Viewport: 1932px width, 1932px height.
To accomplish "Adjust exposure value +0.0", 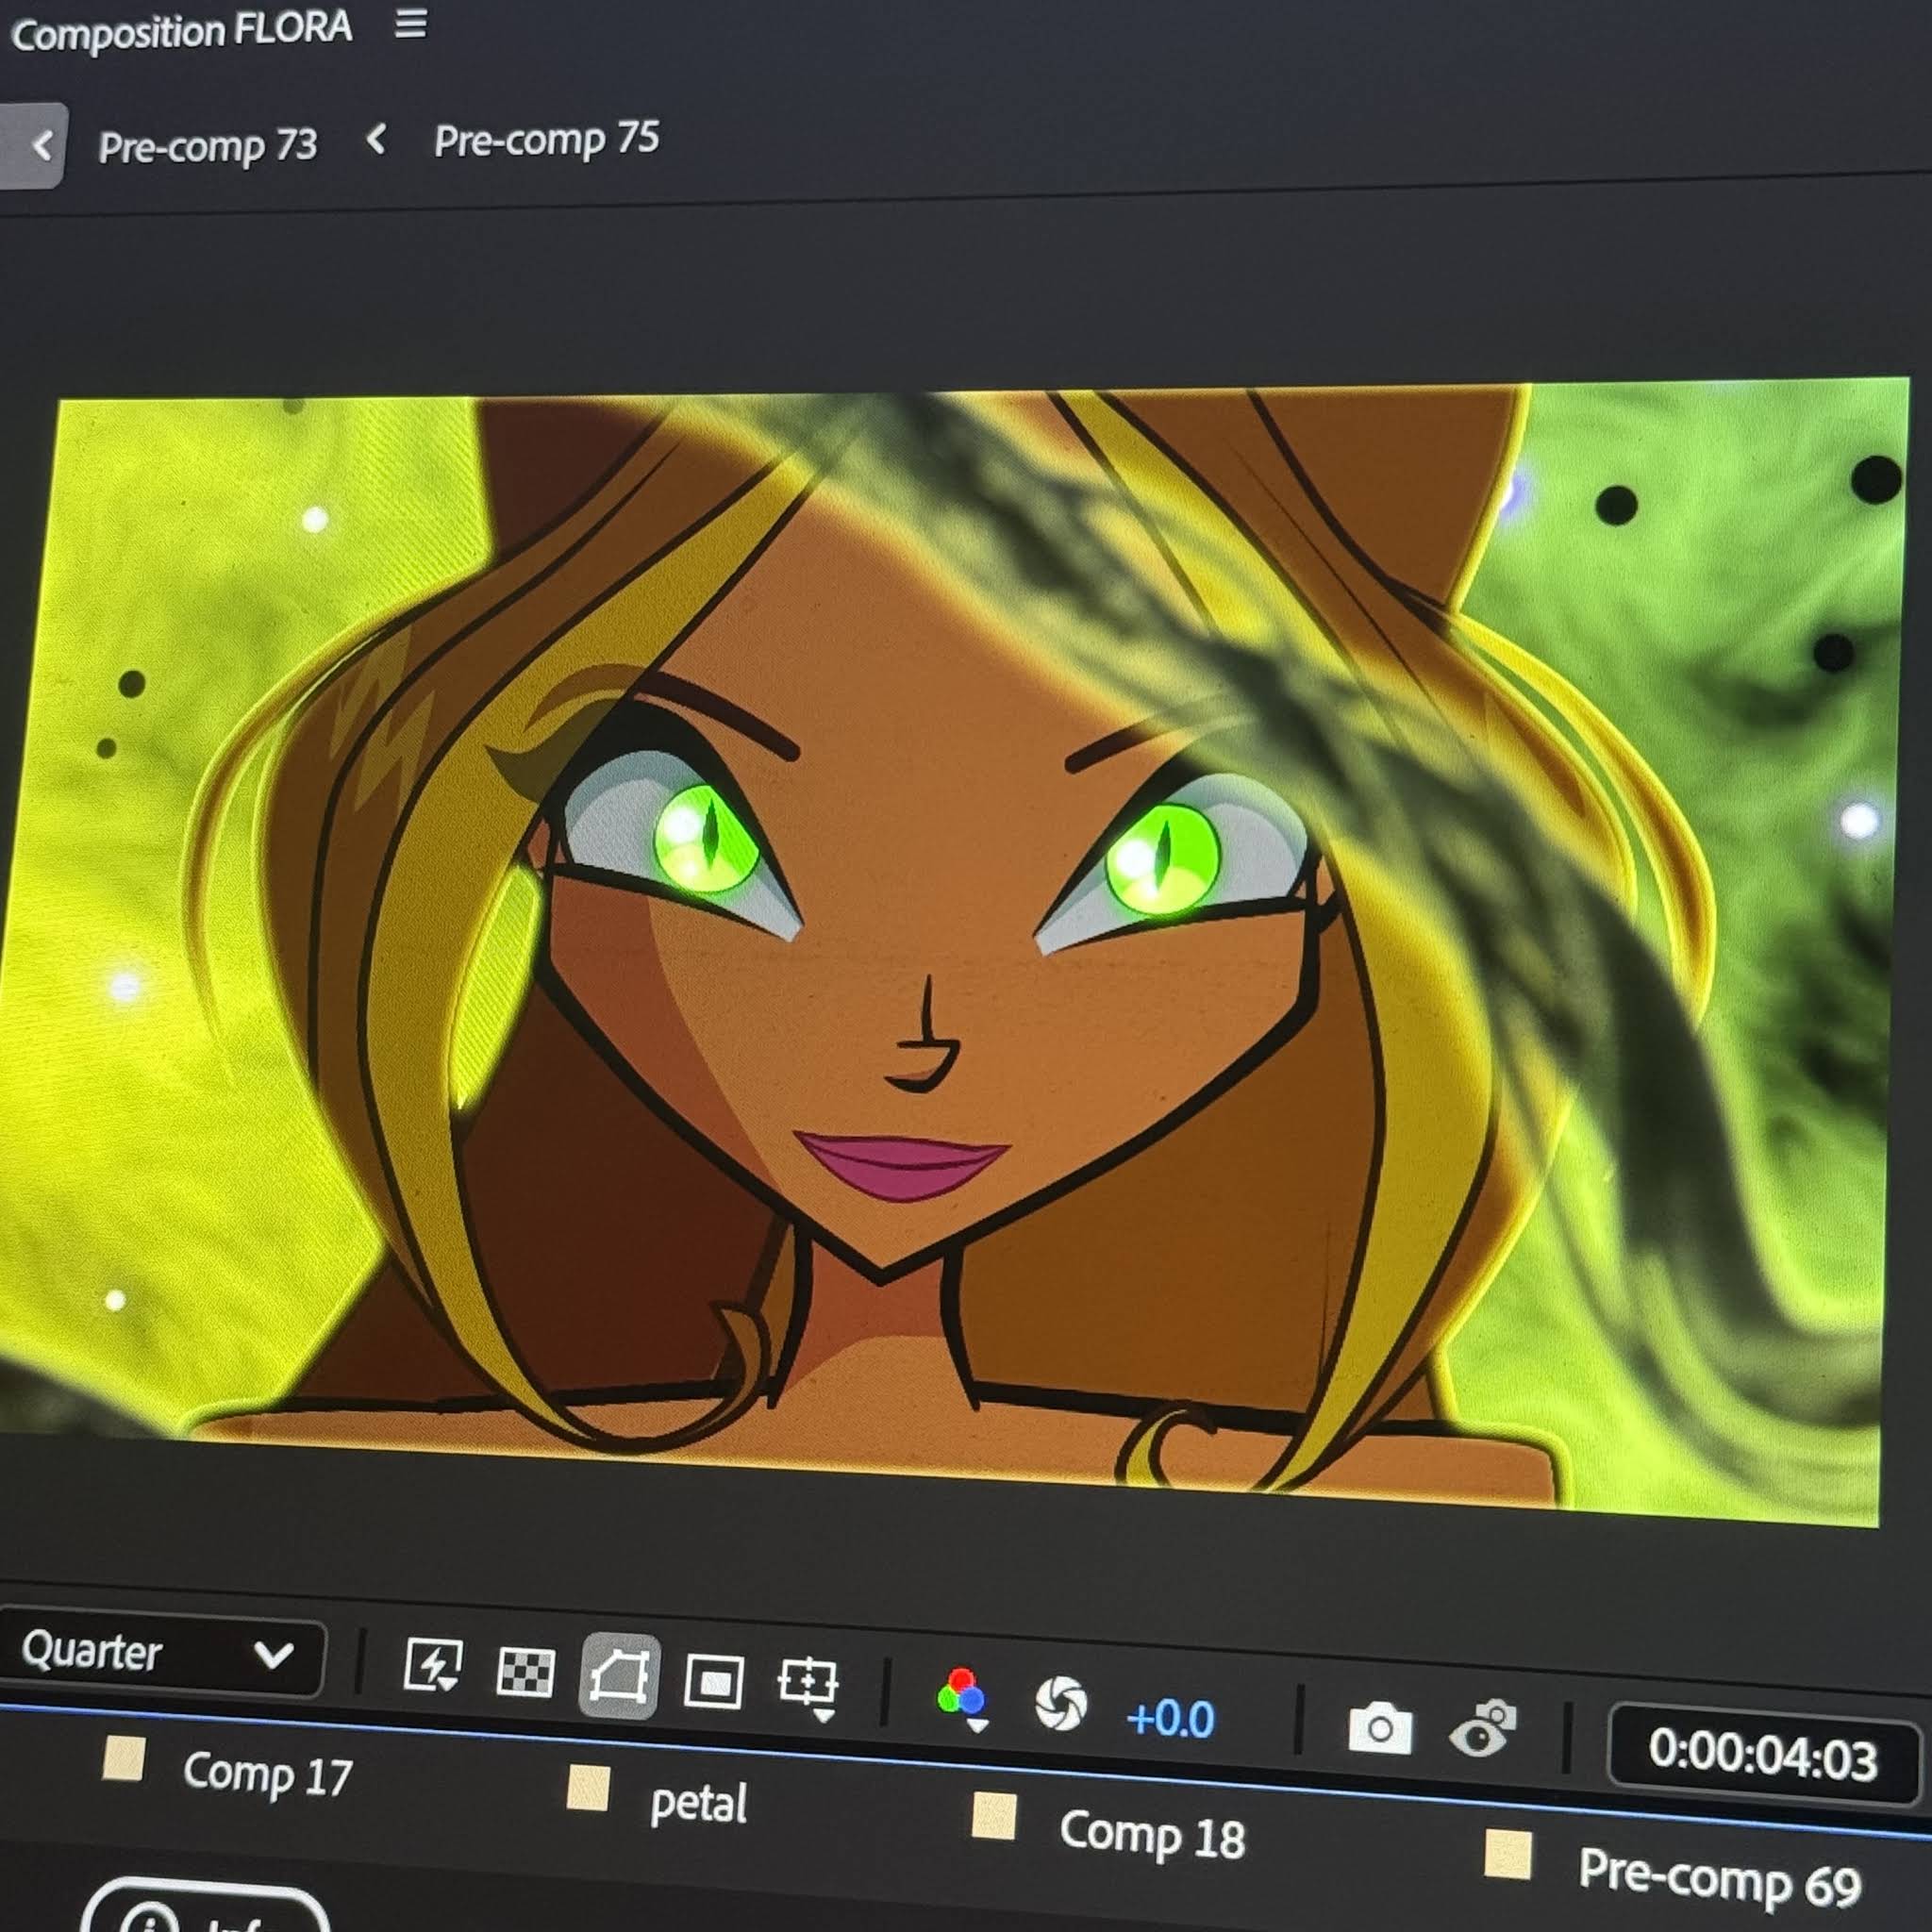I will 1169,1719.
